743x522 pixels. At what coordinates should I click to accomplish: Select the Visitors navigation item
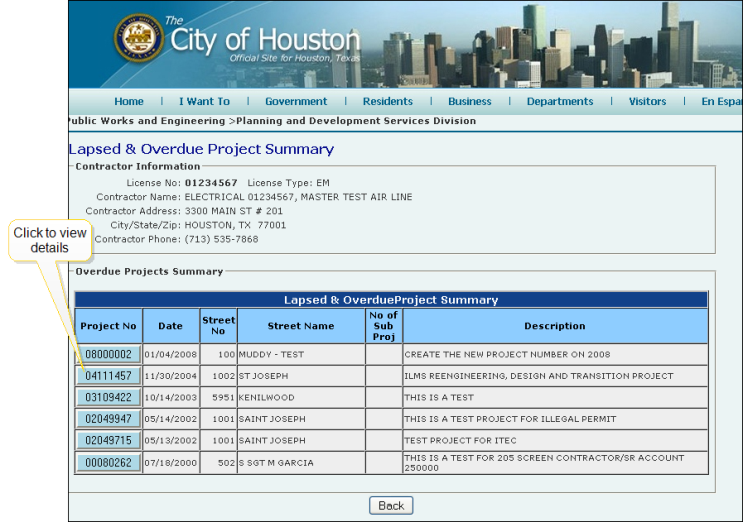[647, 101]
